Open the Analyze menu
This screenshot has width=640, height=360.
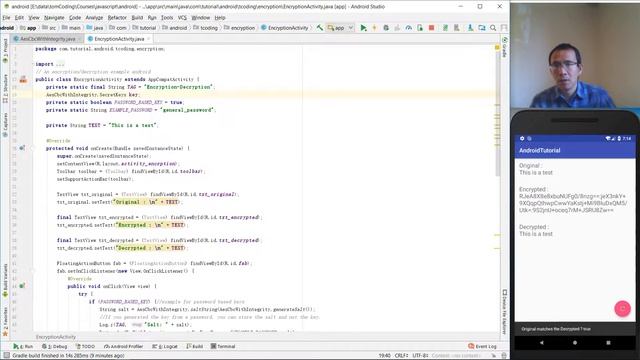[x=94, y=18]
